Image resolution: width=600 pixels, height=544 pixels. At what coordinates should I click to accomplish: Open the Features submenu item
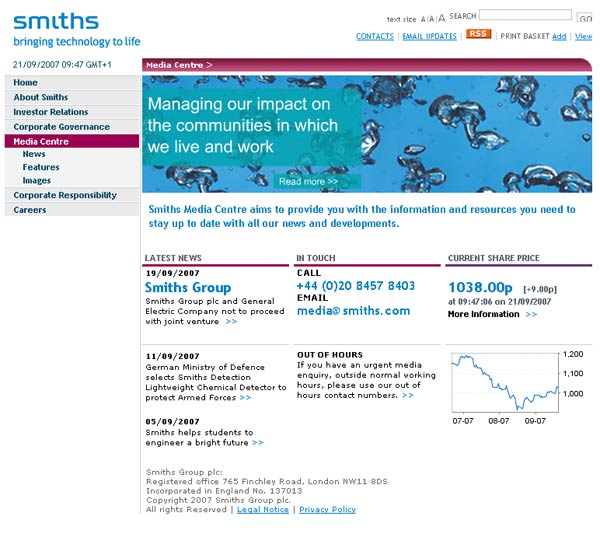coord(41,167)
